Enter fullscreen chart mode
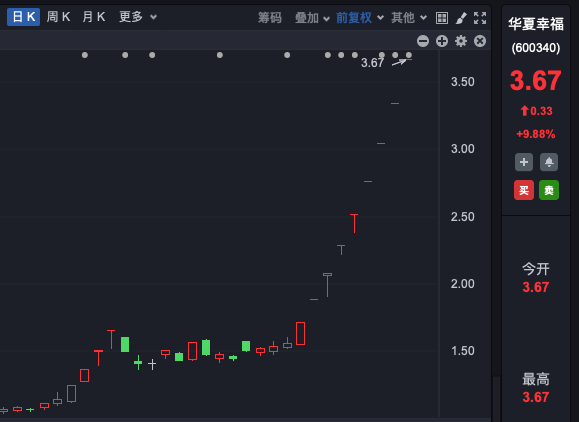 click(x=480, y=18)
